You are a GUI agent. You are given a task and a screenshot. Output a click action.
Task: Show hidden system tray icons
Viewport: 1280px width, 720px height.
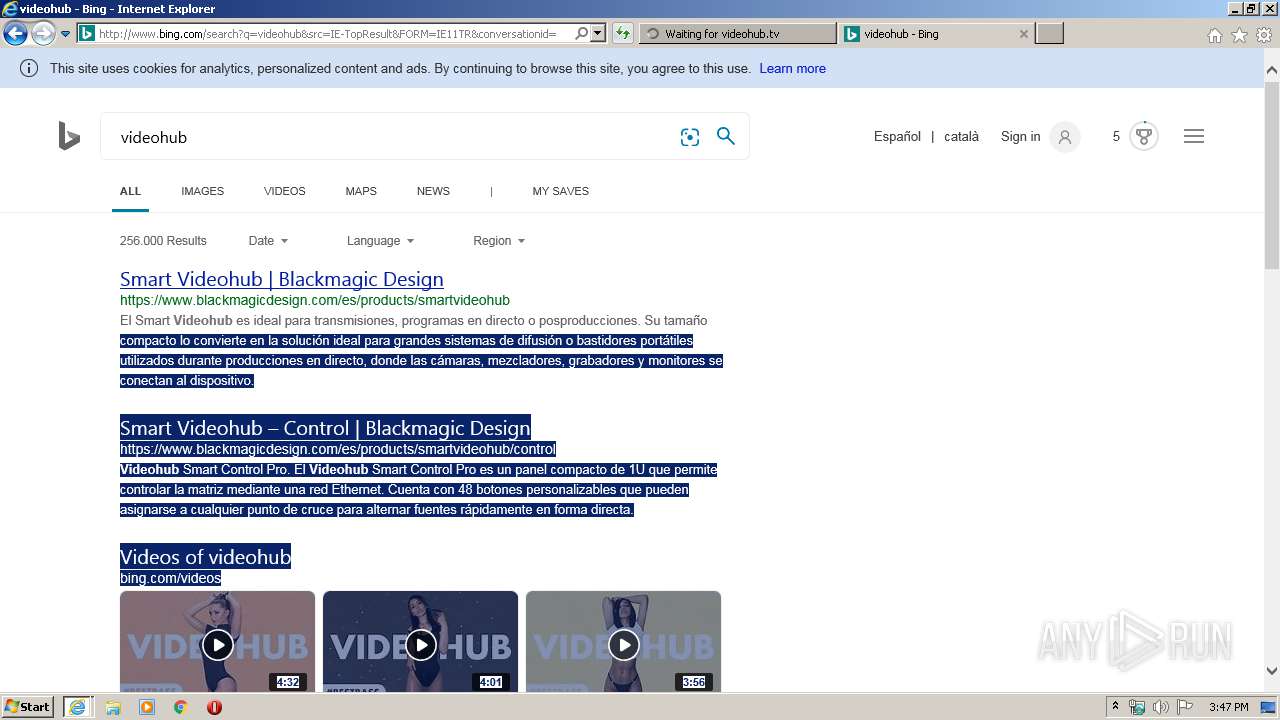tap(1115, 707)
